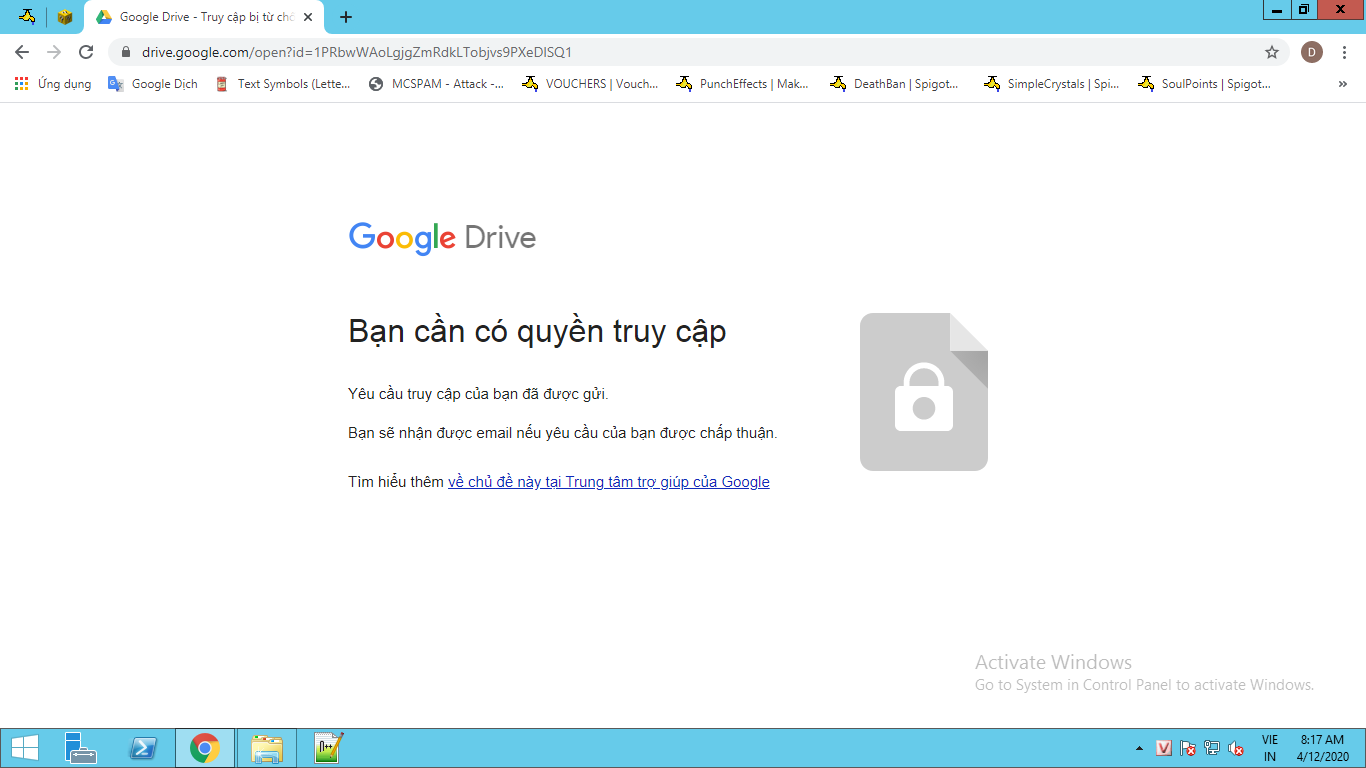Open the Windows Start menu
The height and width of the screenshot is (768, 1366).
pyautogui.click(x=24, y=748)
